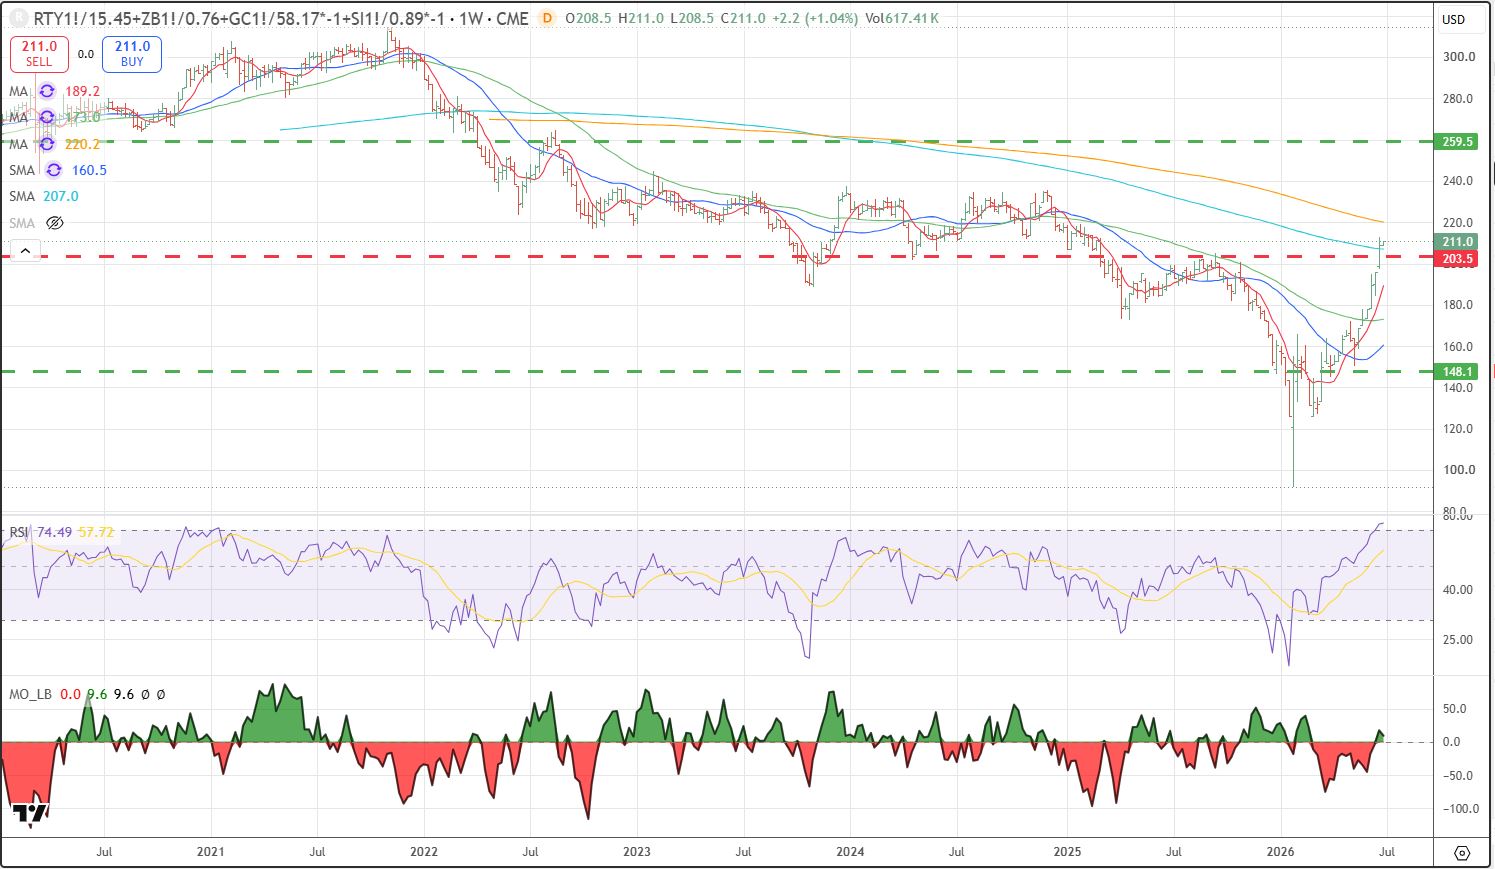The width and height of the screenshot is (1495, 869).
Task: Click the 2024 label on the time axis
Action: 851,852
